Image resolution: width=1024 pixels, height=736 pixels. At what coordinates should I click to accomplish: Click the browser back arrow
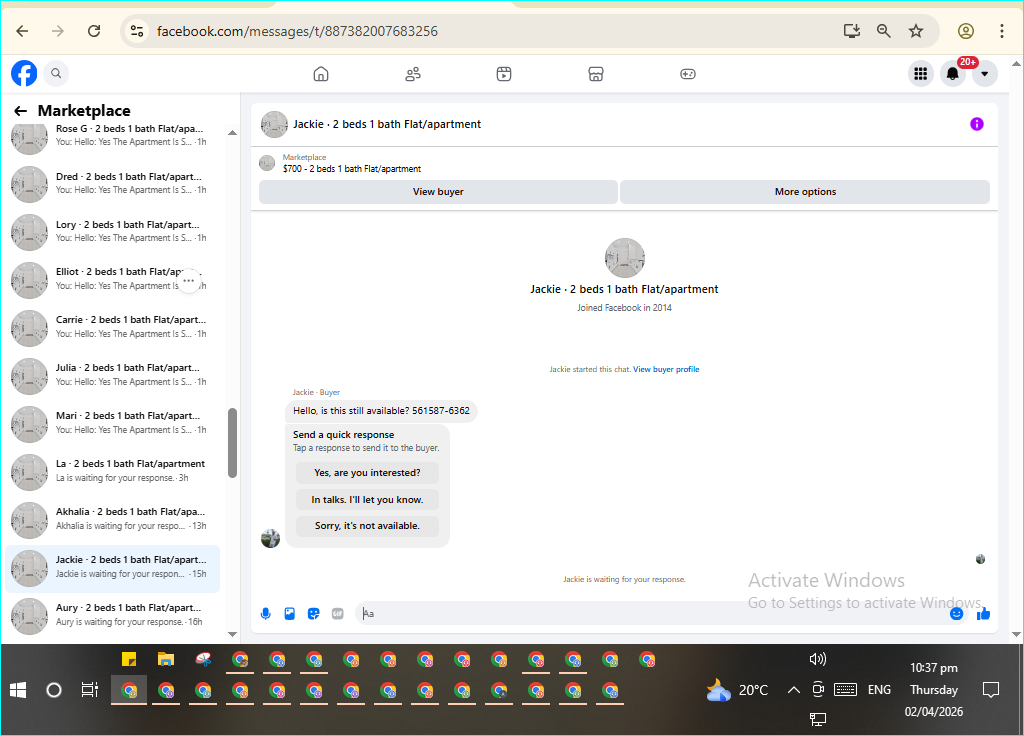pos(22,31)
